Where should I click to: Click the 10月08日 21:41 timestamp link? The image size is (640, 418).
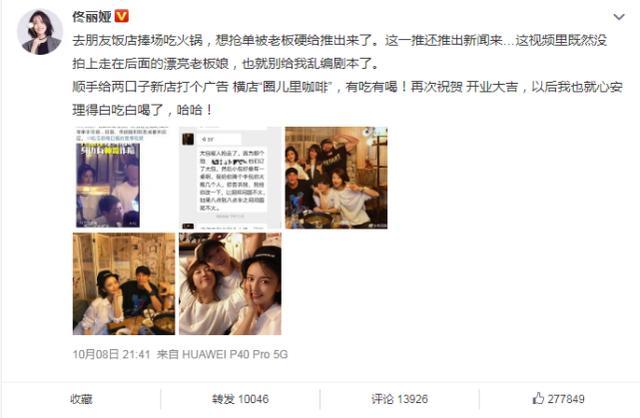click(x=111, y=354)
